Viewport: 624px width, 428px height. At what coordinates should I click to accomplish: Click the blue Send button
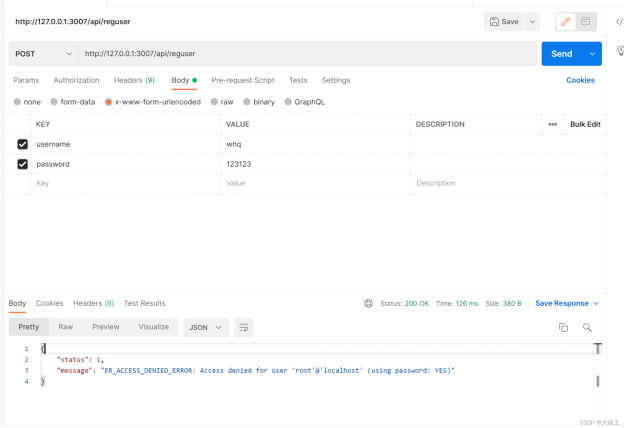tap(562, 53)
